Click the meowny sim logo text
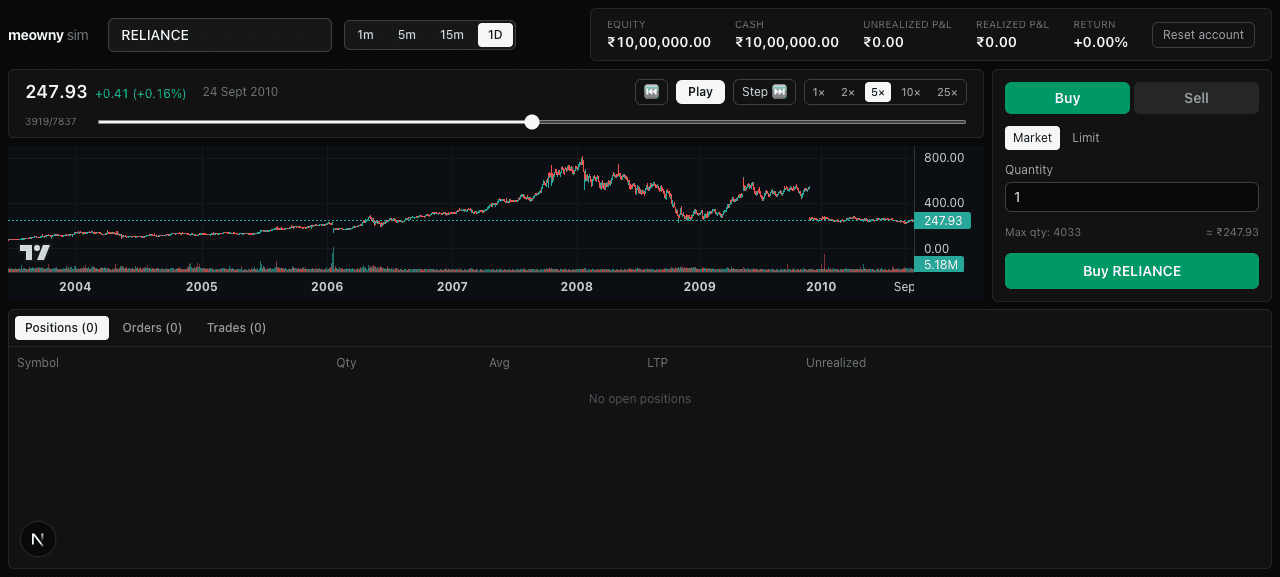This screenshot has width=1280, height=577. [48, 35]
